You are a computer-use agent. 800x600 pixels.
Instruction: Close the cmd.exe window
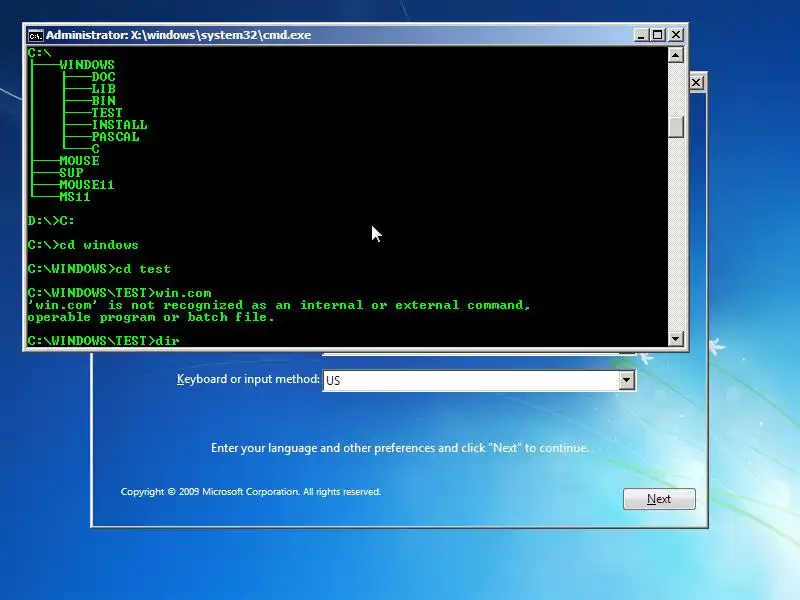[676, 35]
